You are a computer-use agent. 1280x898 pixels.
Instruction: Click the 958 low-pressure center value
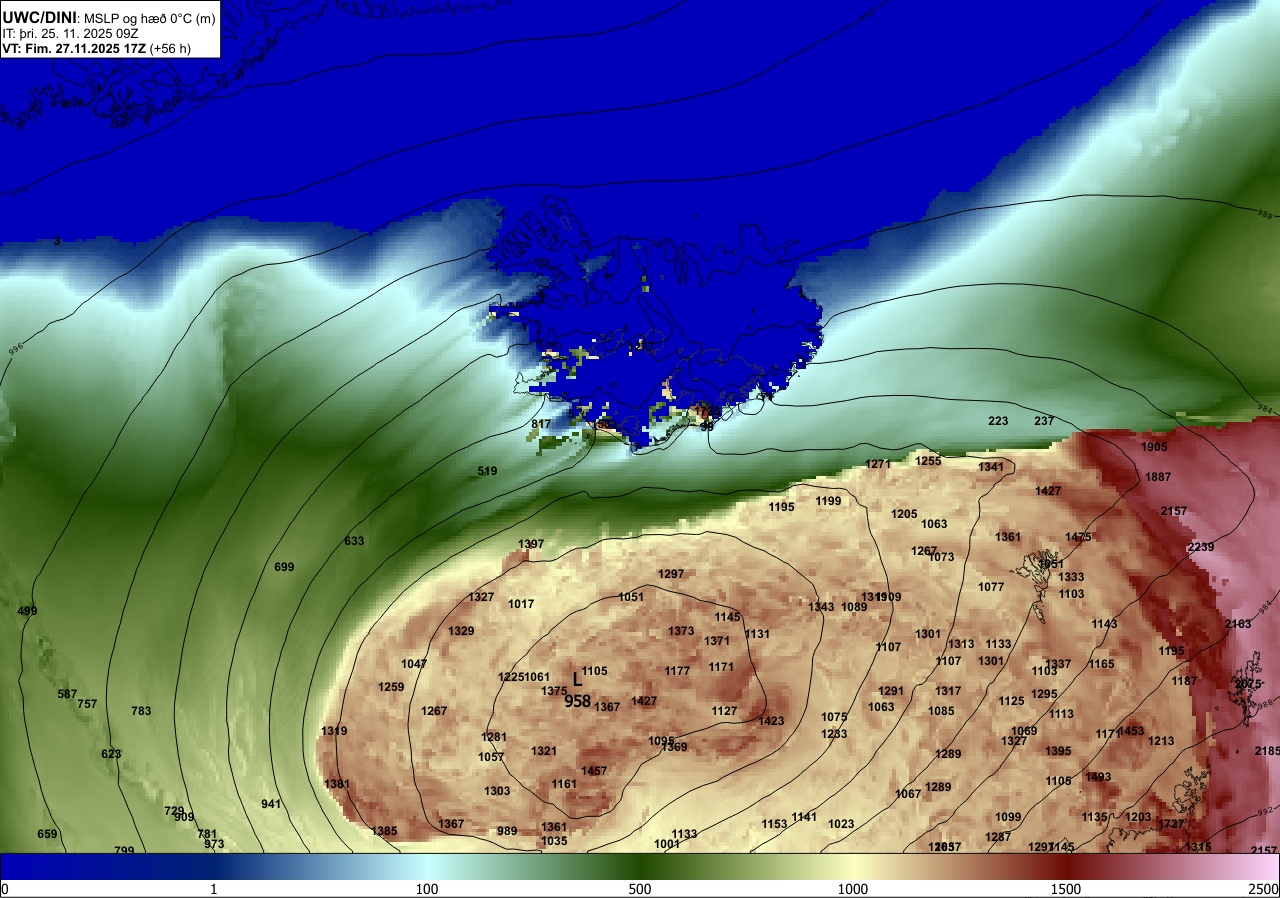point(577,701)
